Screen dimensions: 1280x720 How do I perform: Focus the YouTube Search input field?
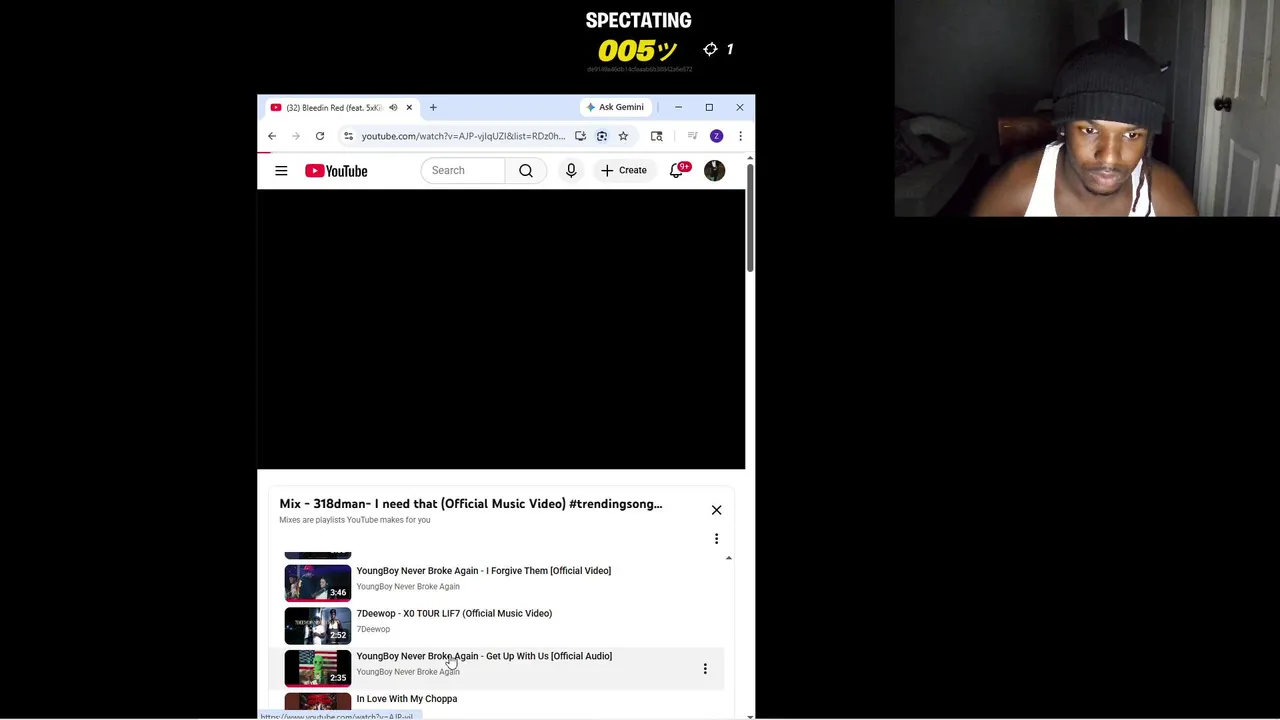click(463, 171)
